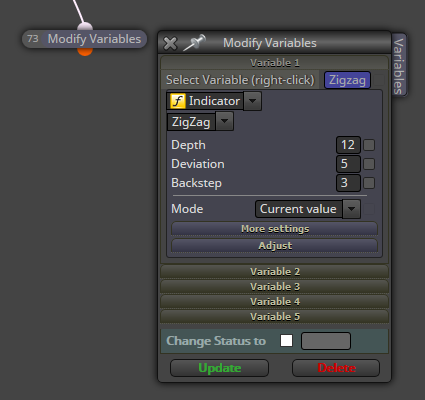
Task: Open the ZigZag indicator dropdown arrow
Action: pyautogui.click(x=225, y=122)
